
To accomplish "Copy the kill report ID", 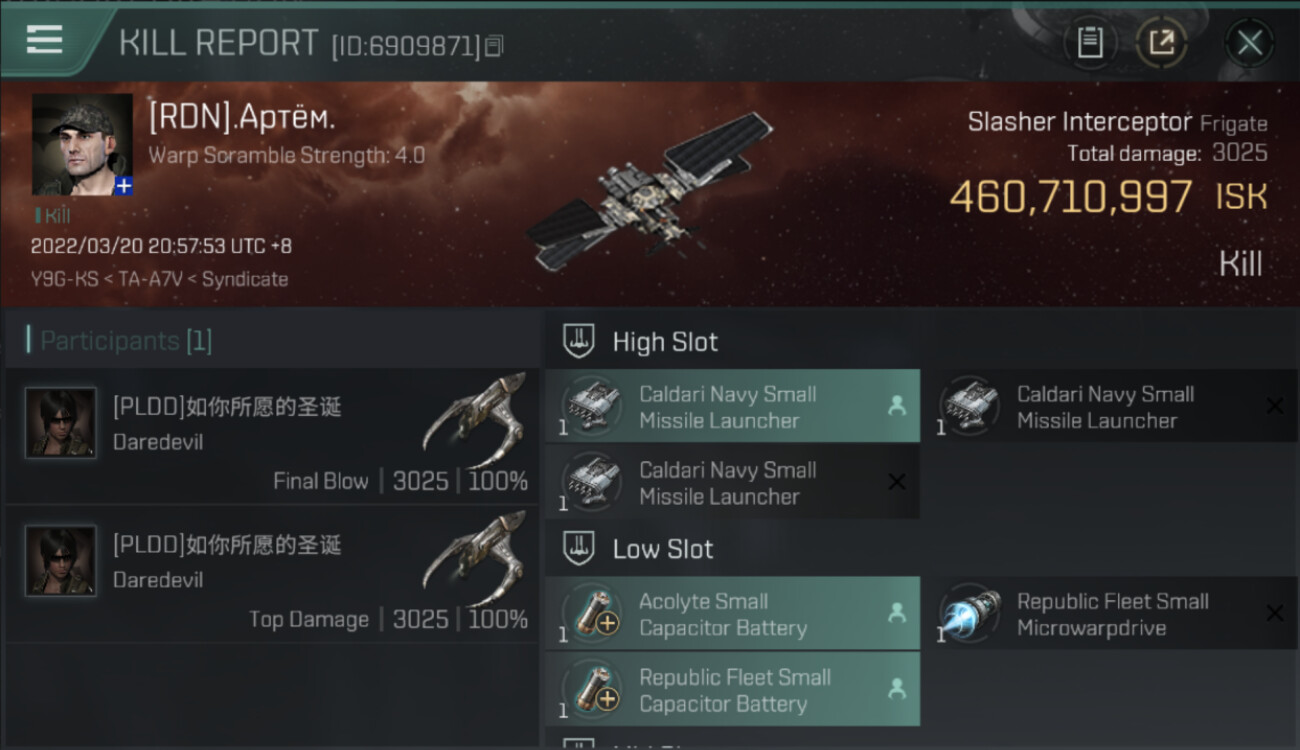I will click(495, 46).
